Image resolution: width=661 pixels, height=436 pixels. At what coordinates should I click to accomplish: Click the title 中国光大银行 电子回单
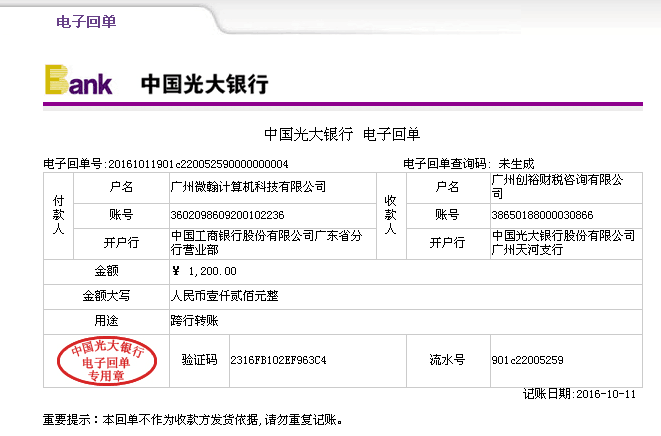[x=342, y=134]
